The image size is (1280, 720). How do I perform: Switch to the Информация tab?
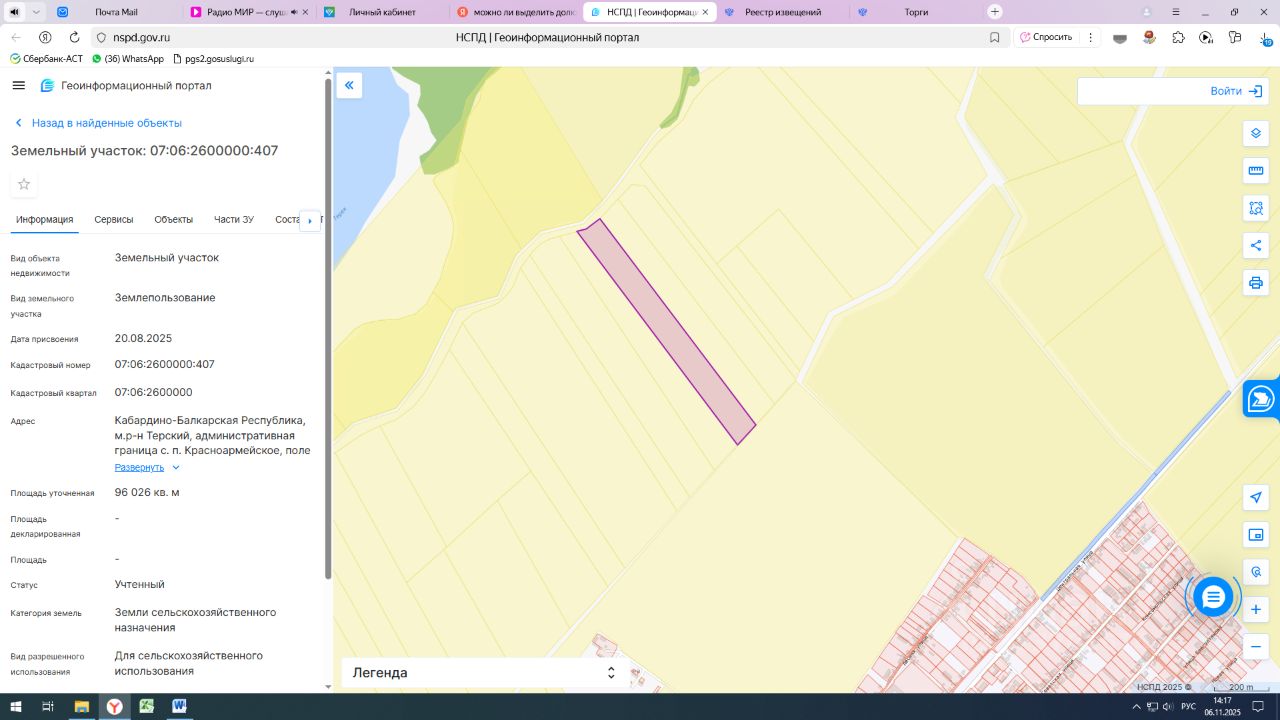(45, 220)
